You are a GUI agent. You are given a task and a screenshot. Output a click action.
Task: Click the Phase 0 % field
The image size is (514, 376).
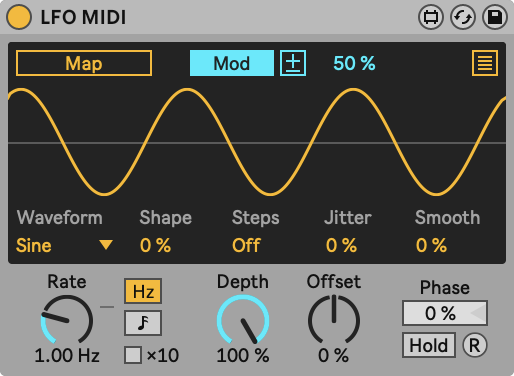pyautogui.click(x=445, y=313)
